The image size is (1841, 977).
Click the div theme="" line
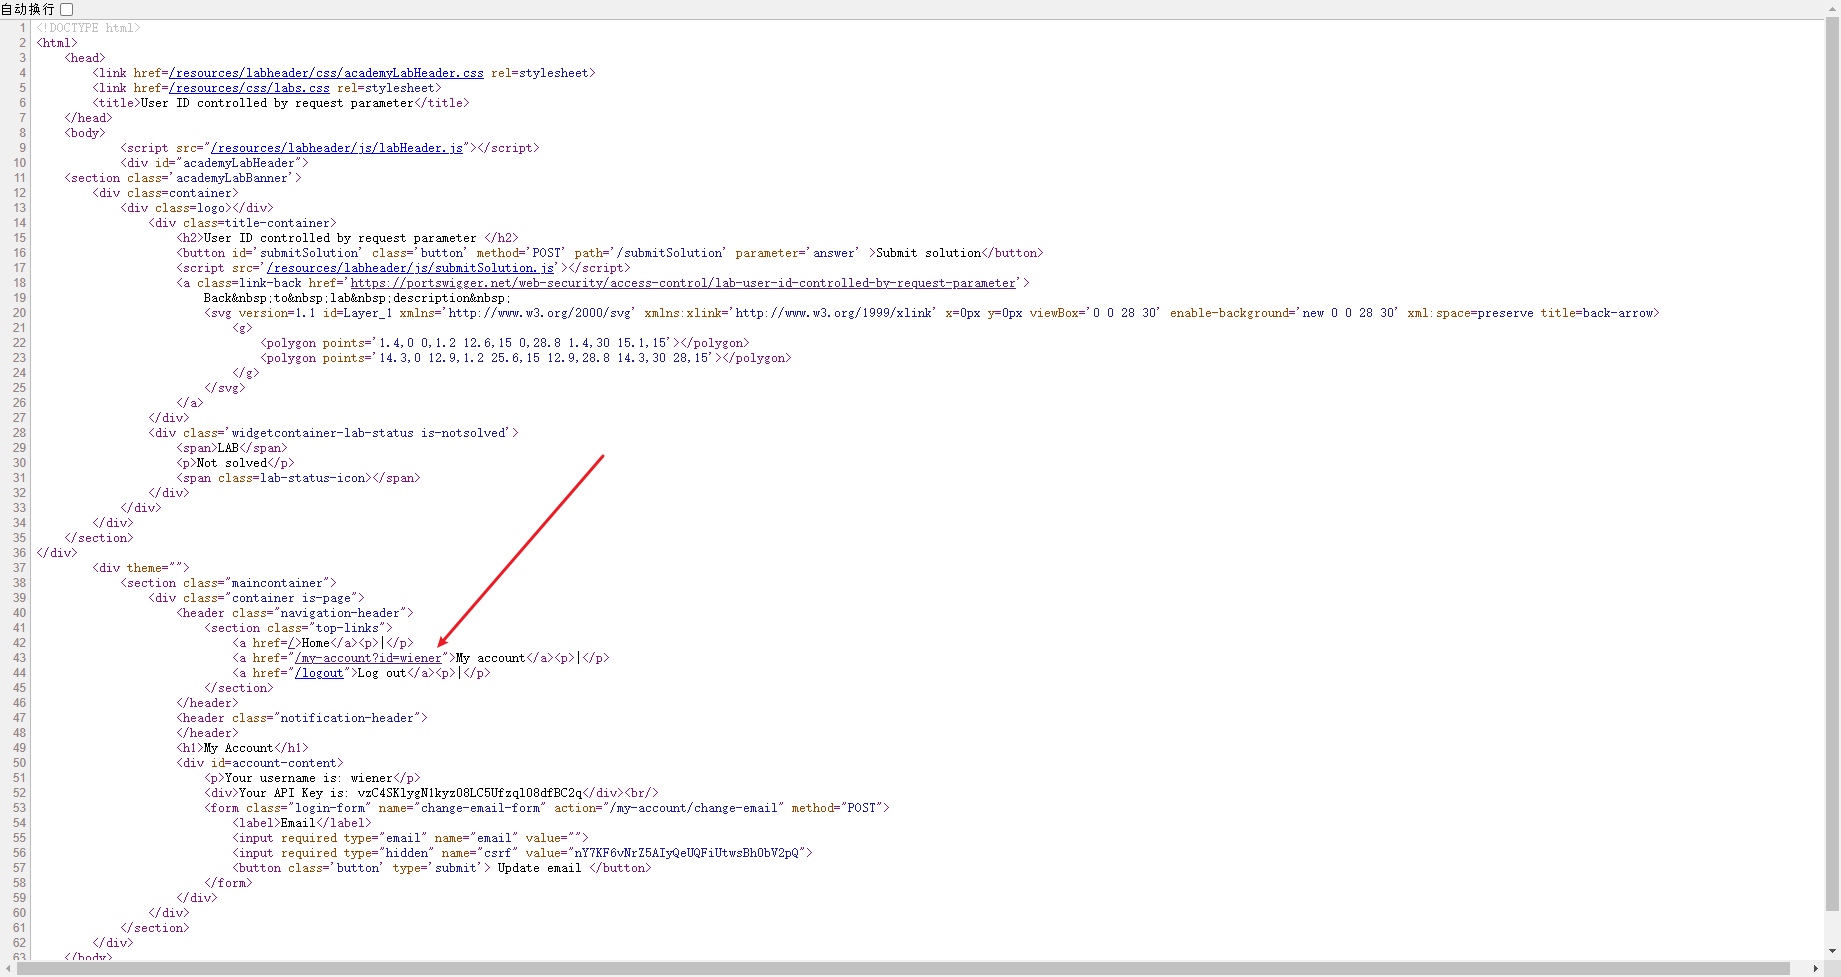pyautogui.click(x=141, y=568)
